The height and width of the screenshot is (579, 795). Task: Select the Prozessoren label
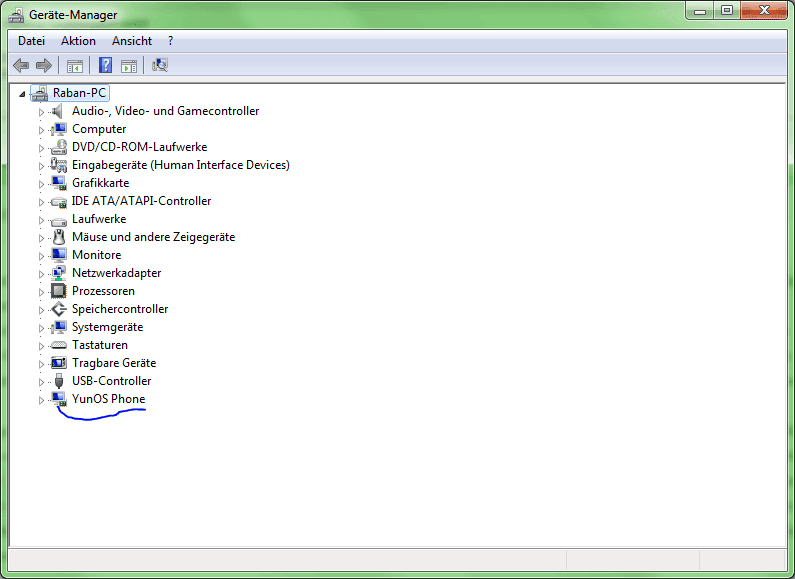click(103, 291)
